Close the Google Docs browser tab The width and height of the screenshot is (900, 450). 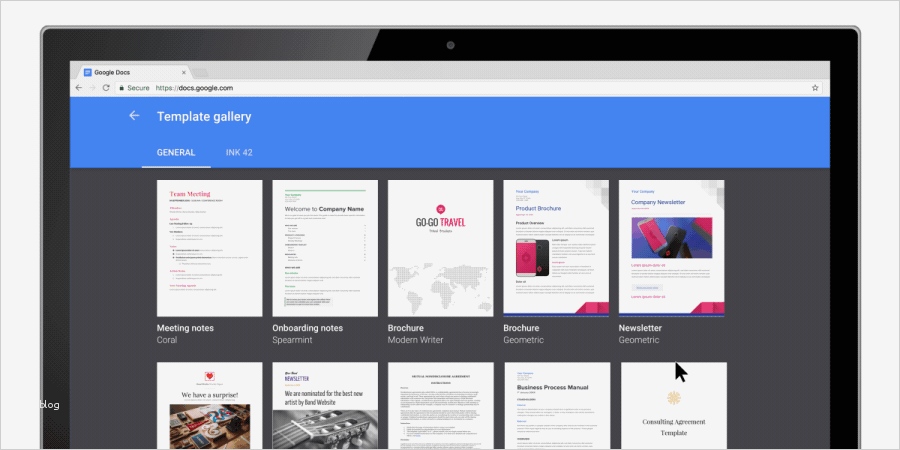point(184,72)
